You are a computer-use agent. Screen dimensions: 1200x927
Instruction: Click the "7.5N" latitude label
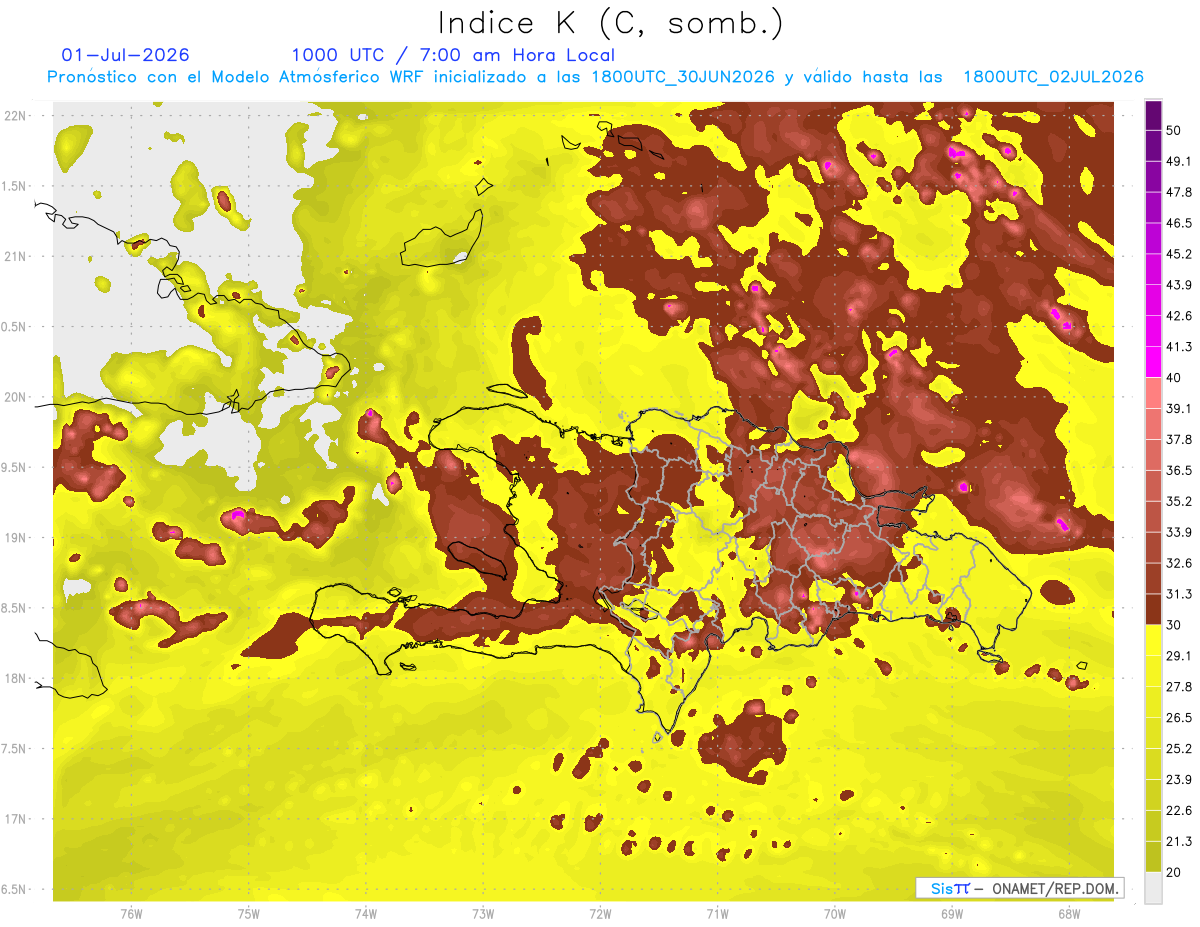(x=13, y=749)
